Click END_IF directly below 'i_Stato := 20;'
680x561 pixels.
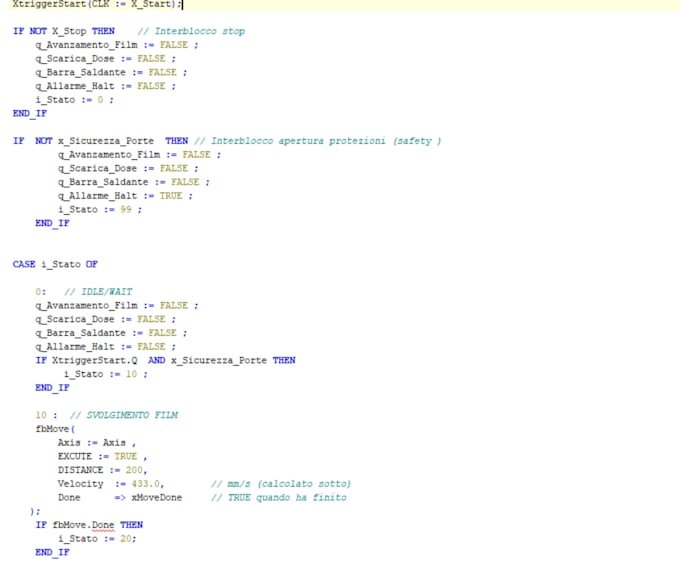(52, 552)
